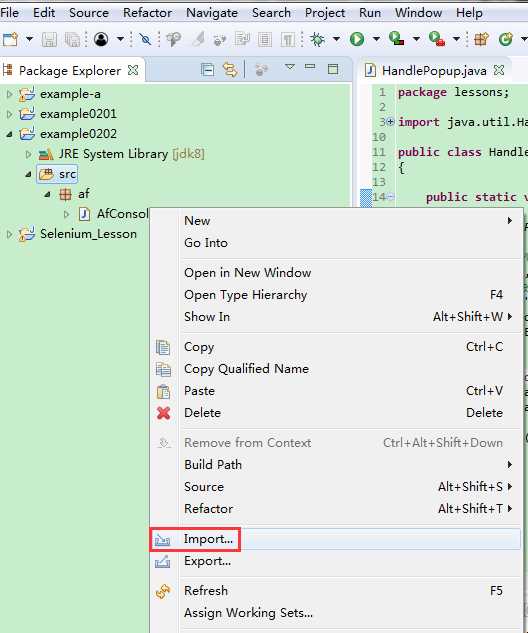This screenshot has width=528, height=633.
Task: Click the Debug bug icon
Action: click(x=317, y=39)
